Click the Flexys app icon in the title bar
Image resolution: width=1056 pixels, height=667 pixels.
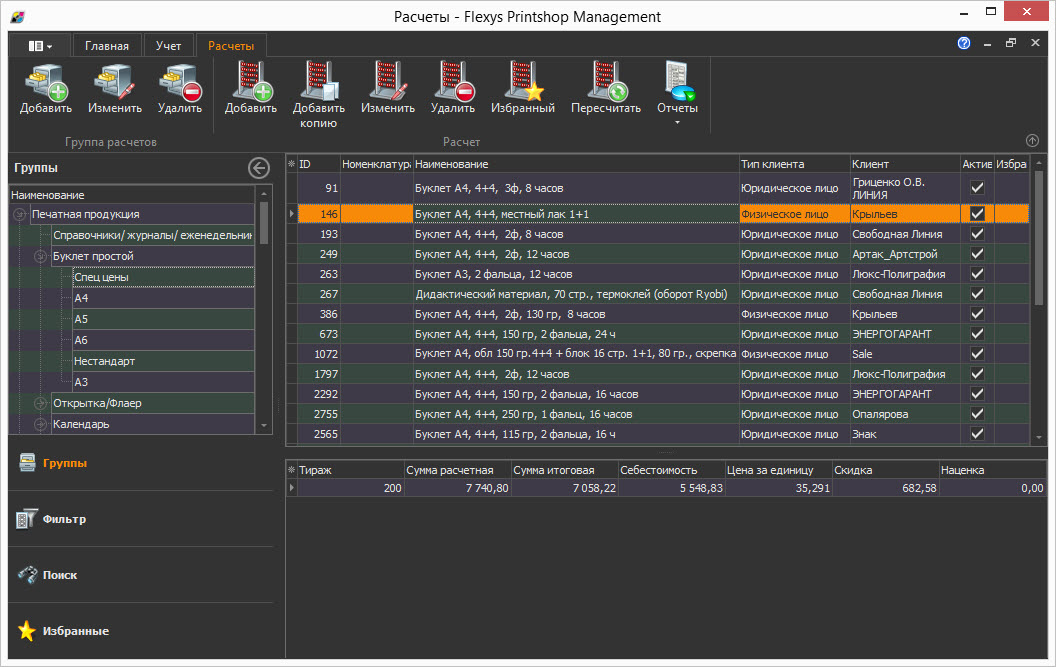coord(18,16)
